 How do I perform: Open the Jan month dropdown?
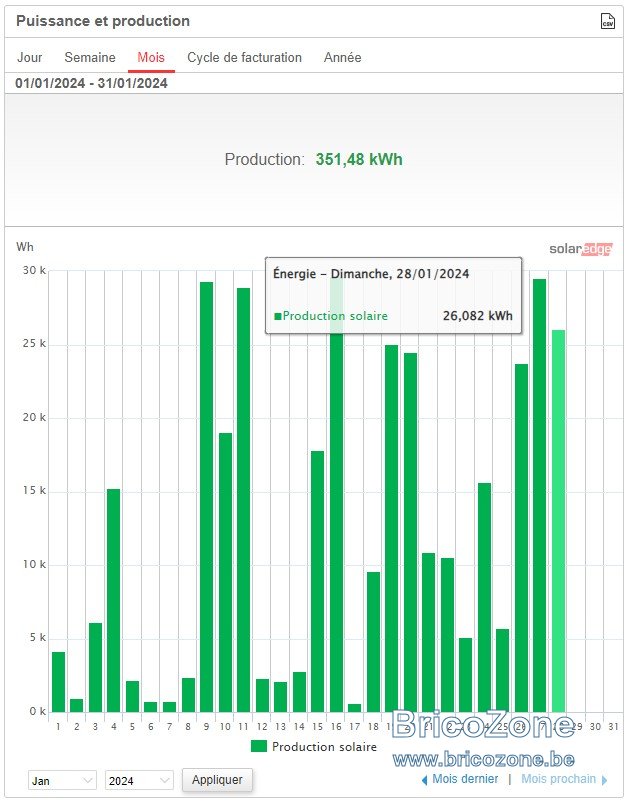click(62, 780)
